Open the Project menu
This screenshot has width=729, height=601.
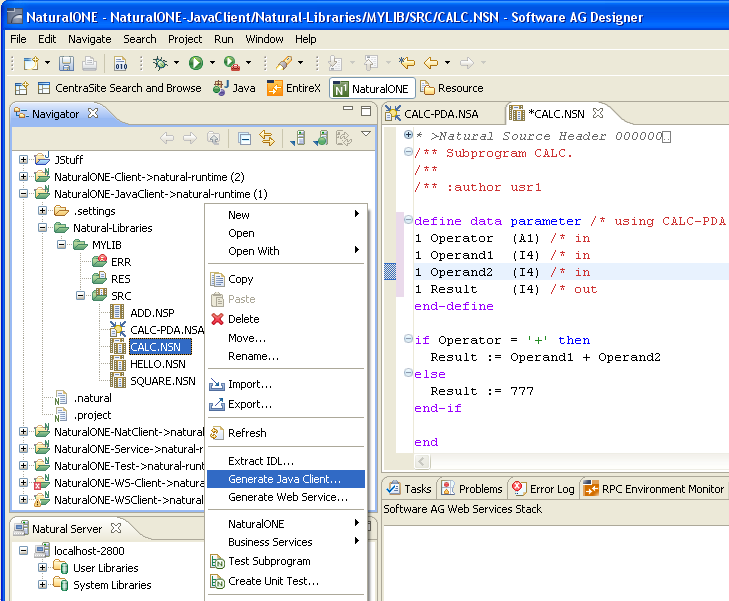pyautogui.click(x=185, y=39)
